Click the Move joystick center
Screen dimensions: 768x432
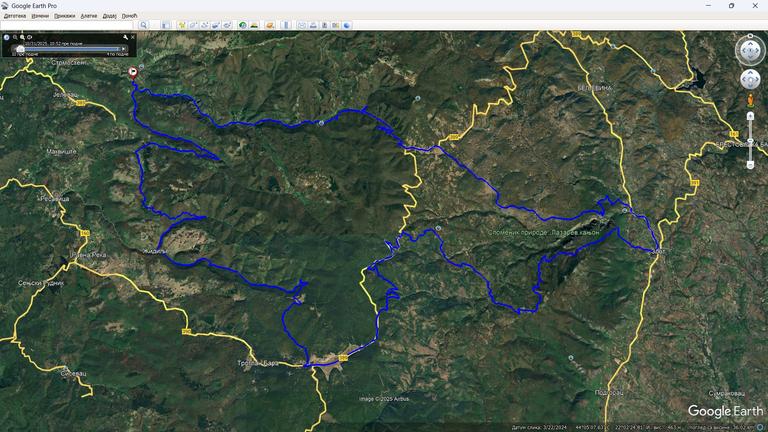[750, 79]
